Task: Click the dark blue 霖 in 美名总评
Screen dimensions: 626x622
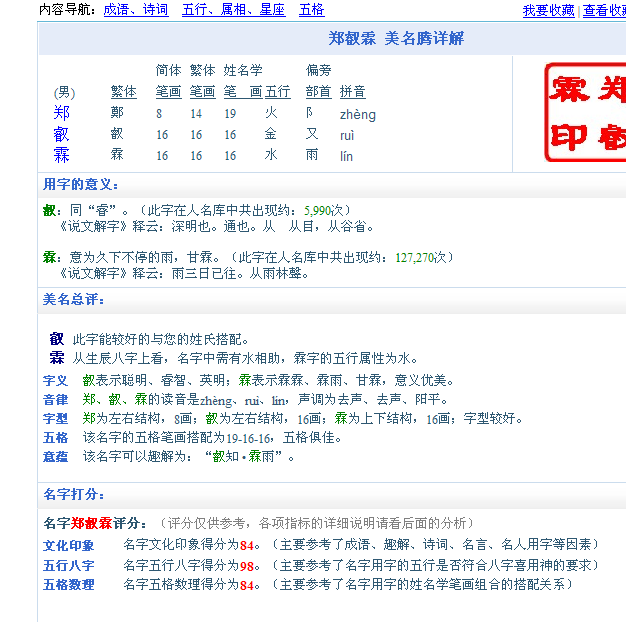Action: 57,358
